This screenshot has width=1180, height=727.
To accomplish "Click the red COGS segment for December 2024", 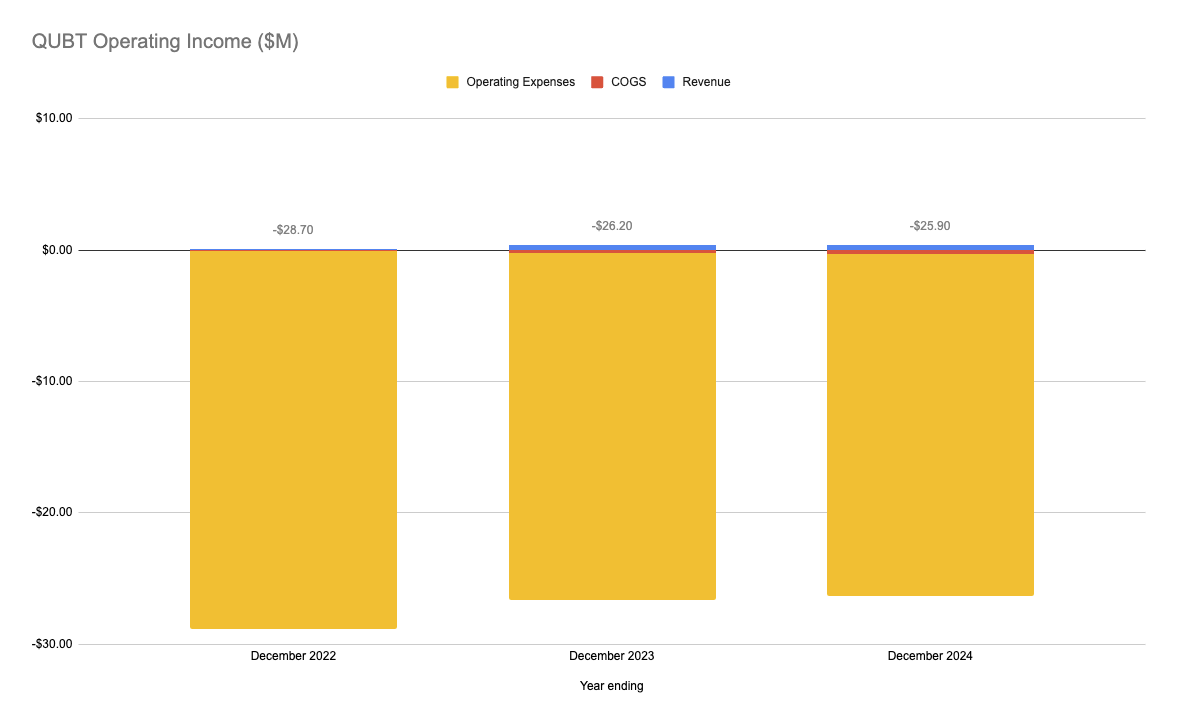I will pos(930,254).
